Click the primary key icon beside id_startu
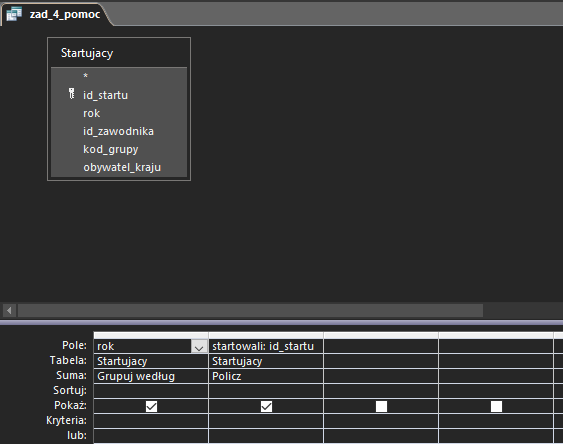Image resolution: width=563 pixels, height=444 pixels. 71,94
